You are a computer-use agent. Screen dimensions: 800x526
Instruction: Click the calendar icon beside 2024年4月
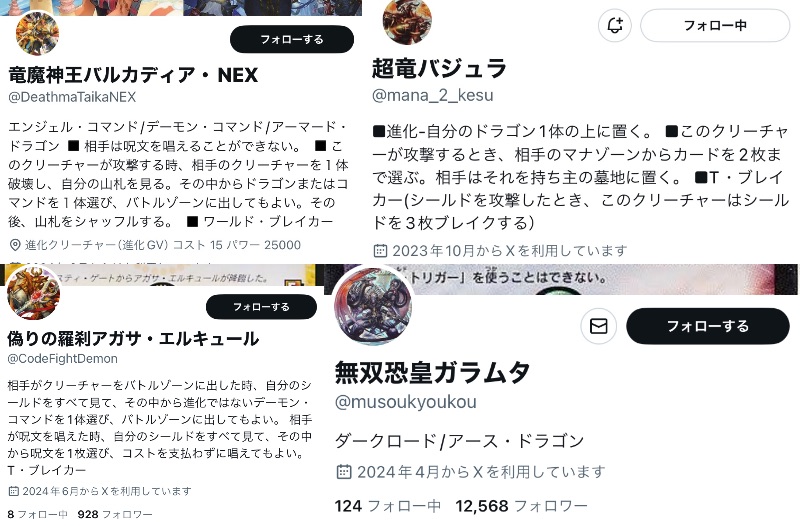[344, 472]
